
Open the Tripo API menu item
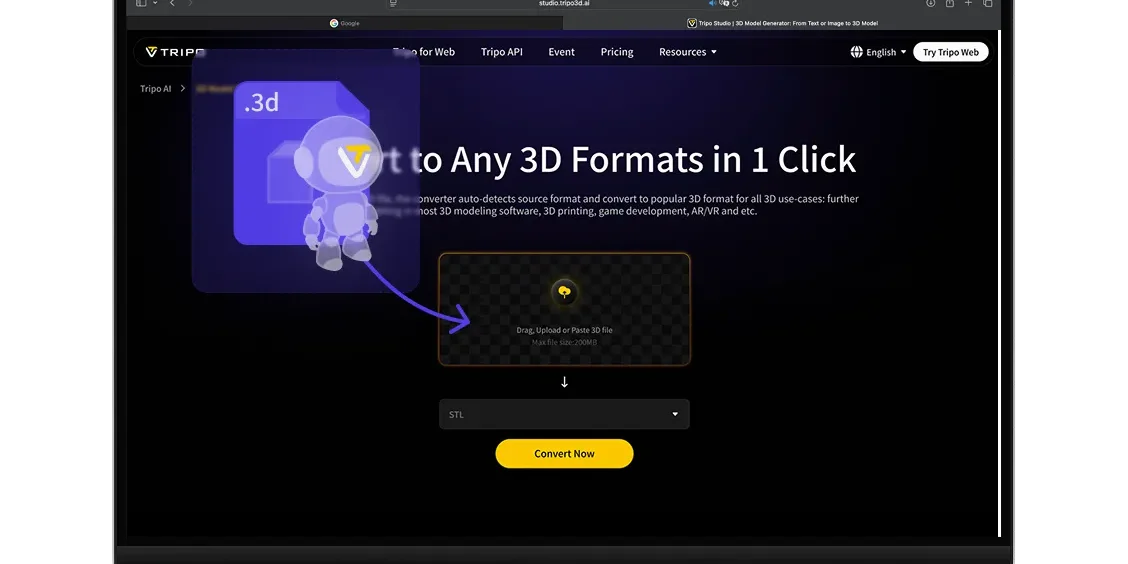[501, 52]
